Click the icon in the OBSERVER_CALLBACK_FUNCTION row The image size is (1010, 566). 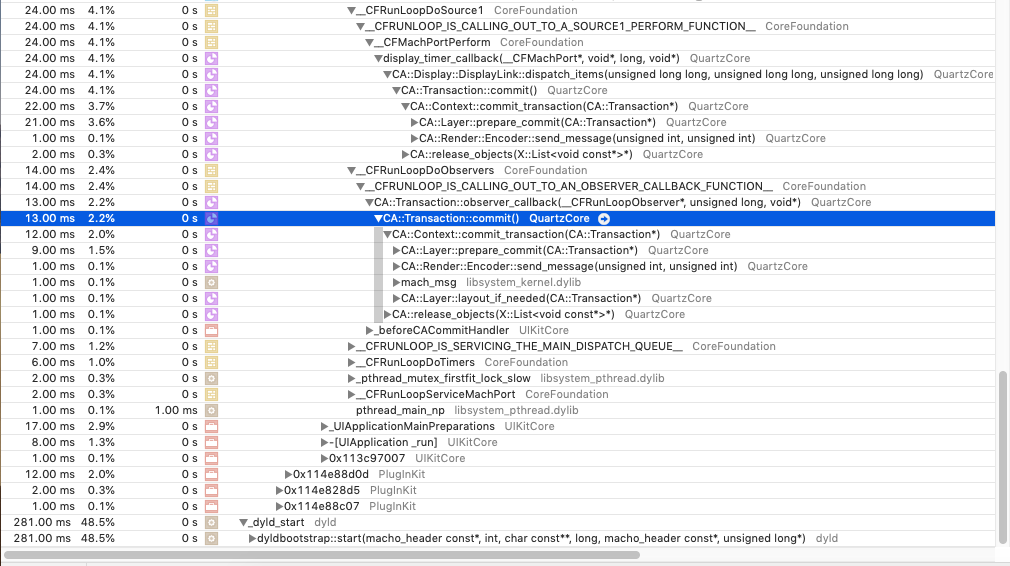tap(211, 187)
